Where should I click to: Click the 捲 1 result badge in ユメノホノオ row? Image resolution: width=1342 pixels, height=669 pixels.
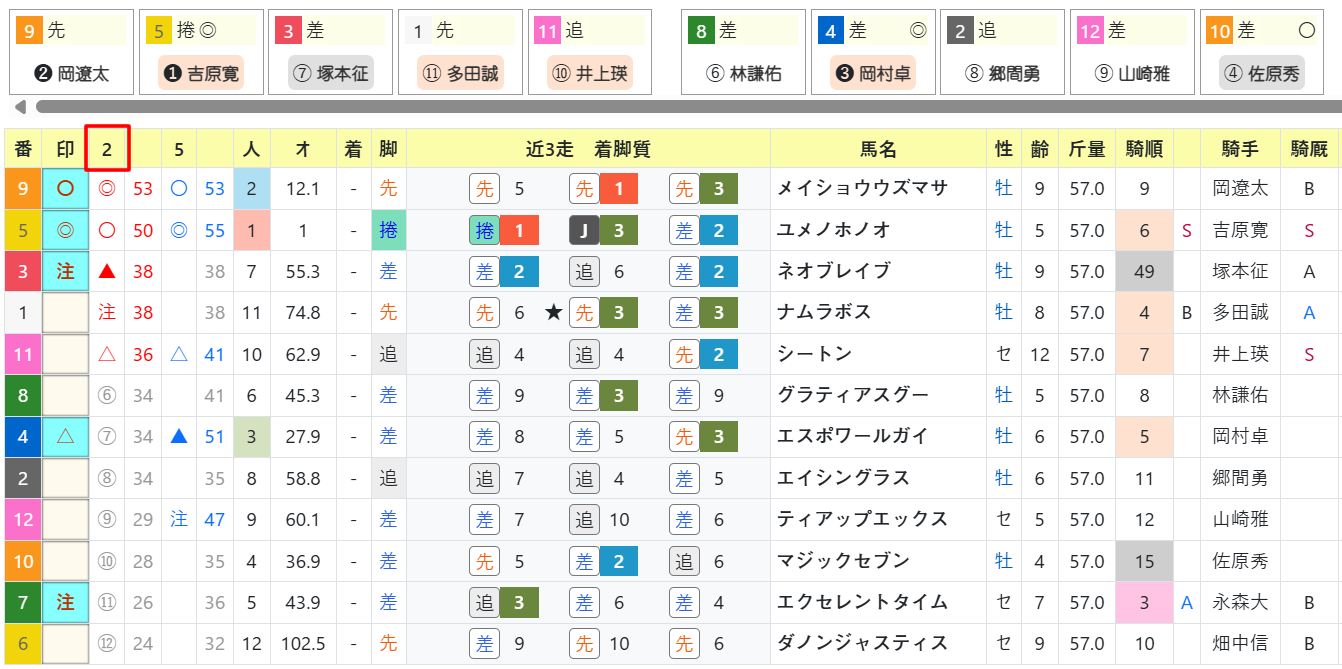[504, 231]
